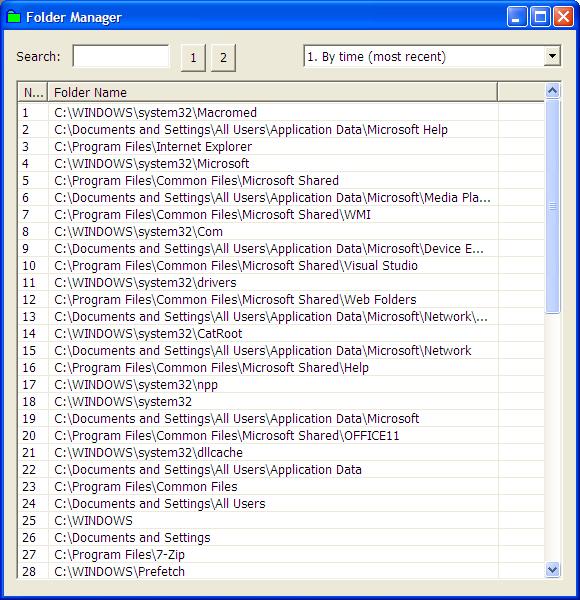Click the scrollbar down arrow
Screen dimensions: 580x600
(552, 569)
